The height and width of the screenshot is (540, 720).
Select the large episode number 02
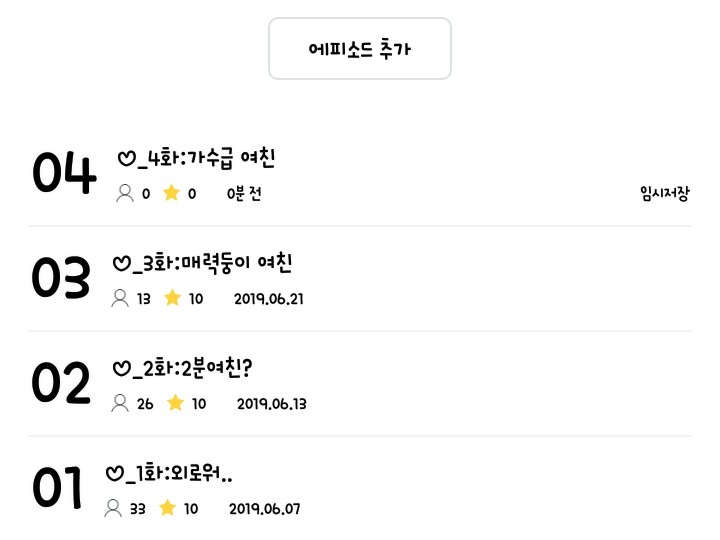pos(61,383)
